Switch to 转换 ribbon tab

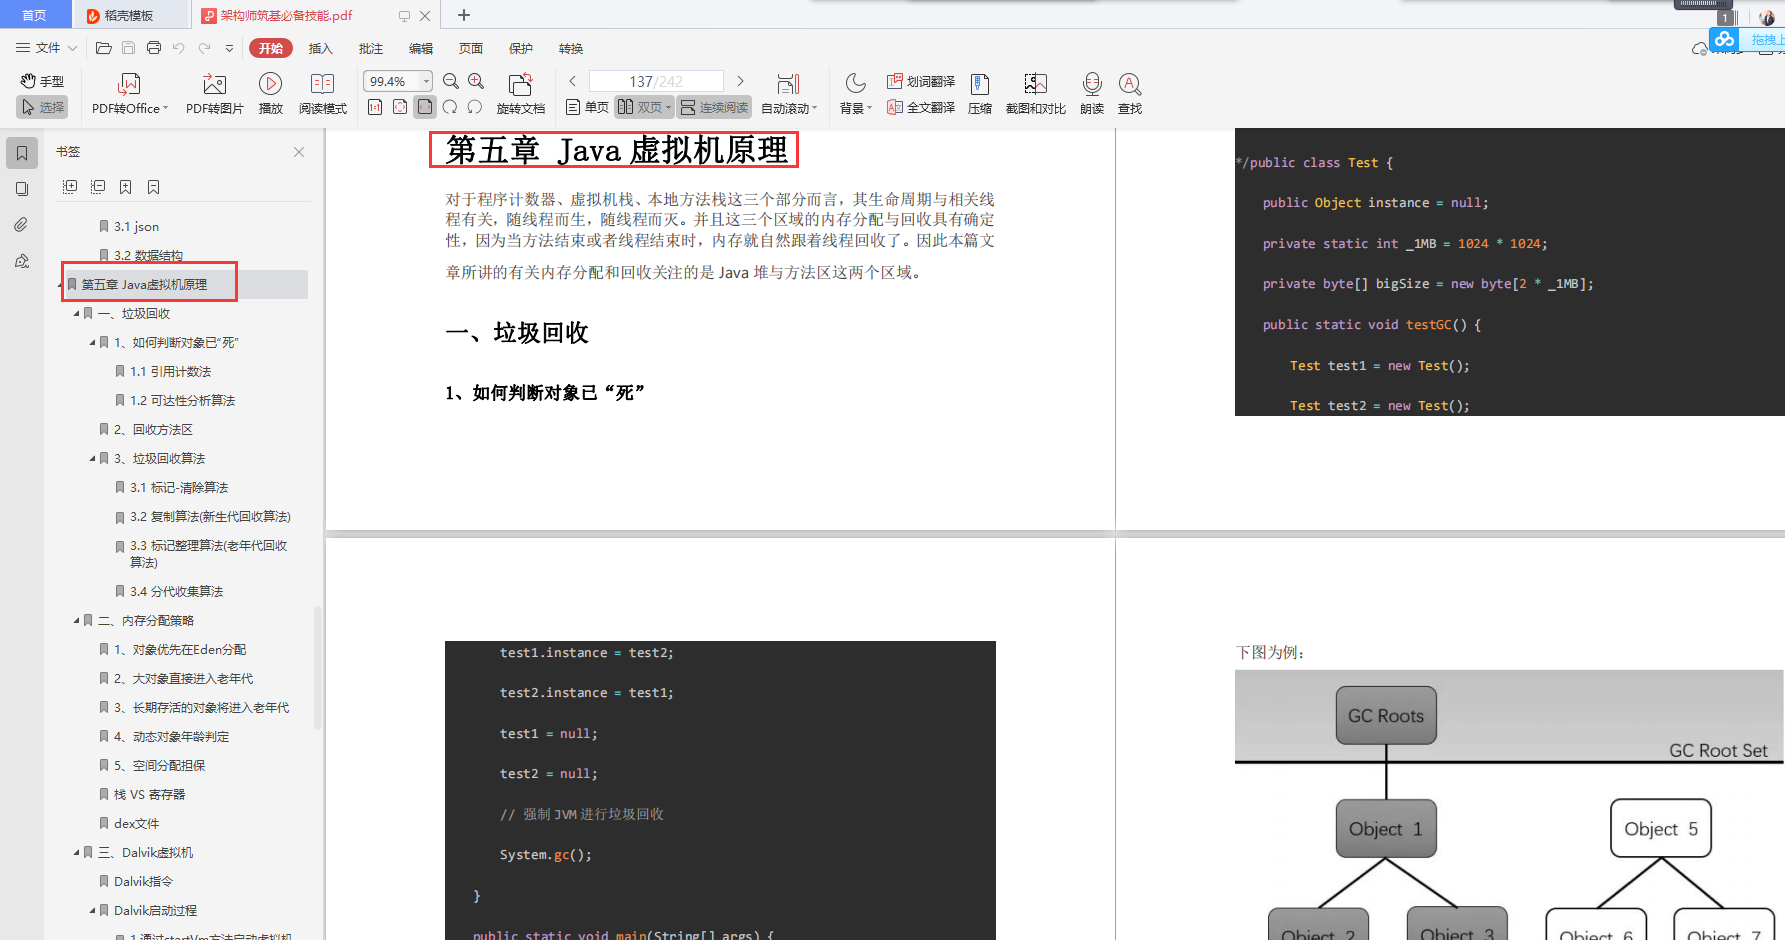570,48
